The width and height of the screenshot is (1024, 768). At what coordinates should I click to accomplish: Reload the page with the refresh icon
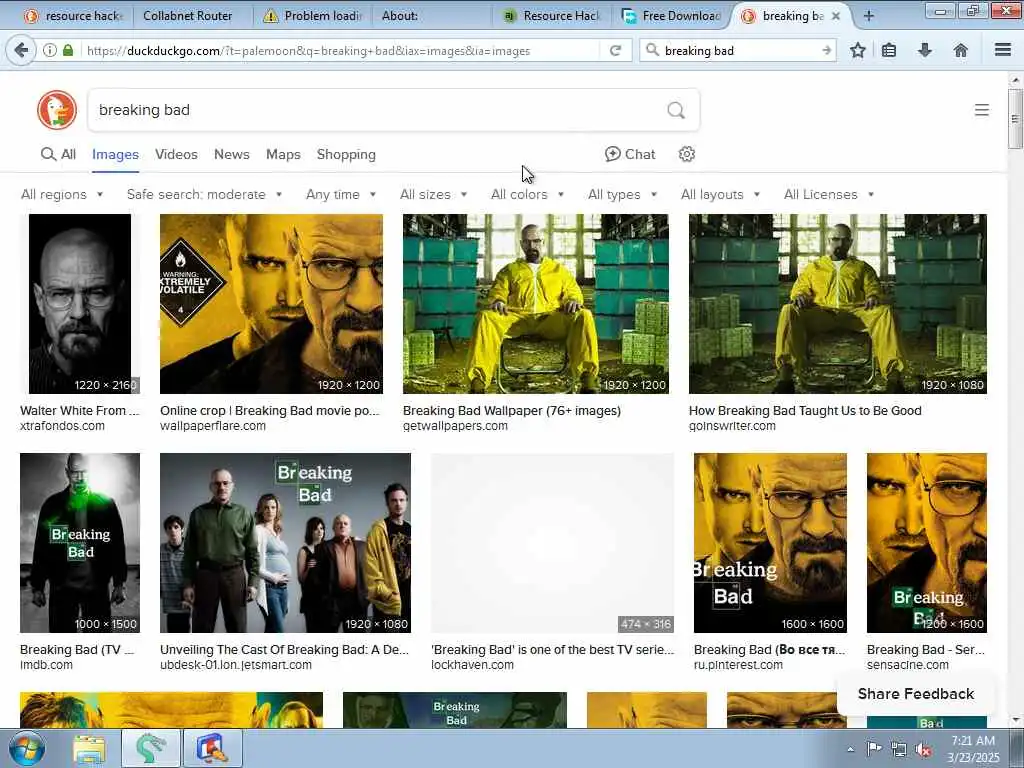(615, 50)
